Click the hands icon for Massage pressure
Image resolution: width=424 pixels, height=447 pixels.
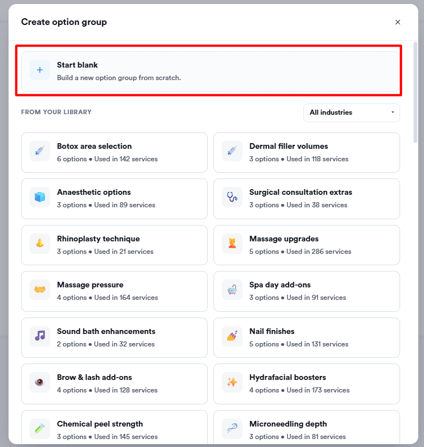(x=40, y=290)
